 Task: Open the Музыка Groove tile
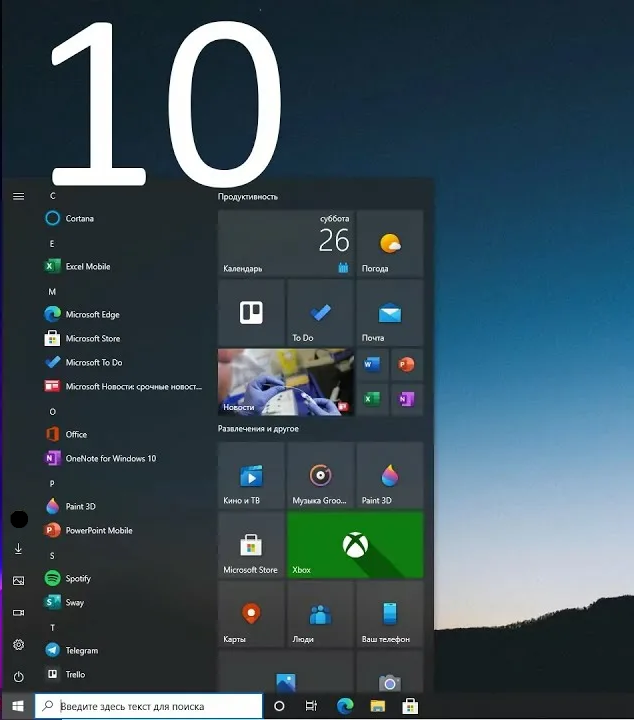pos(320,476)
